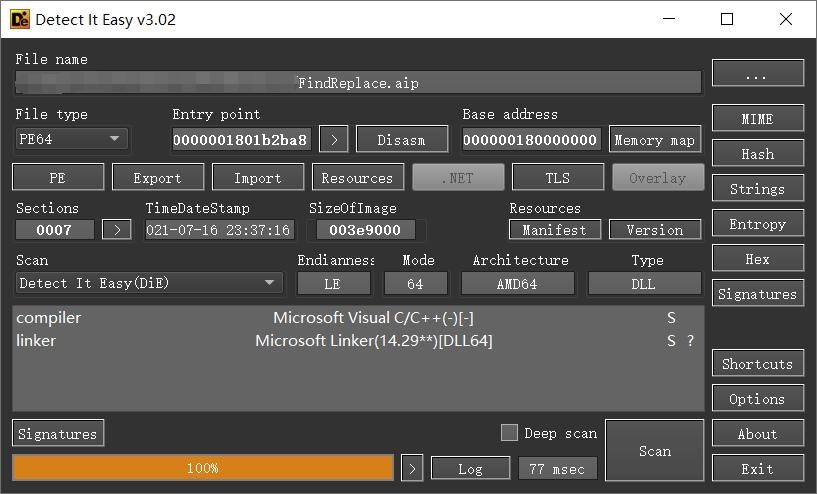Open the Import table
Image resolution: width=817 pixels, height=494 pixels.
258,178
